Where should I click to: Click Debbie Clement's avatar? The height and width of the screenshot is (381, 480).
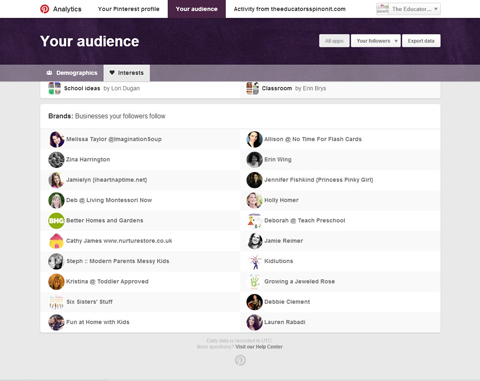(x=254, y=302)
